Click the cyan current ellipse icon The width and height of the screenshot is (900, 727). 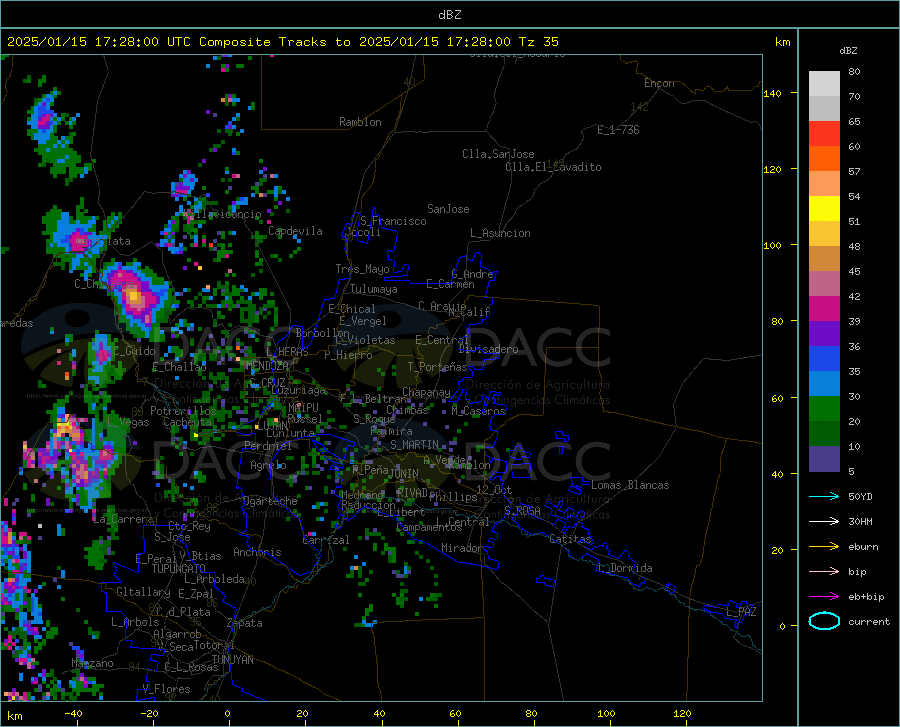click(824, 621)
